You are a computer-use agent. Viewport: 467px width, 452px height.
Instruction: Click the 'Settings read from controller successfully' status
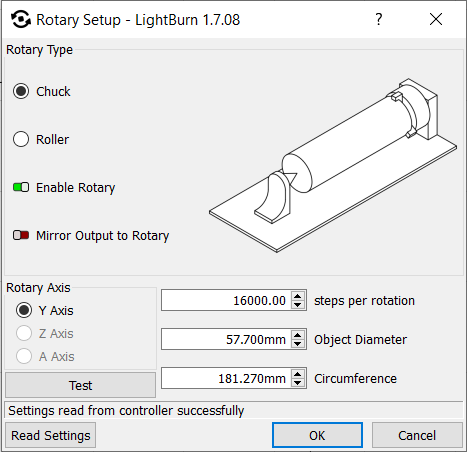(126, 410)
